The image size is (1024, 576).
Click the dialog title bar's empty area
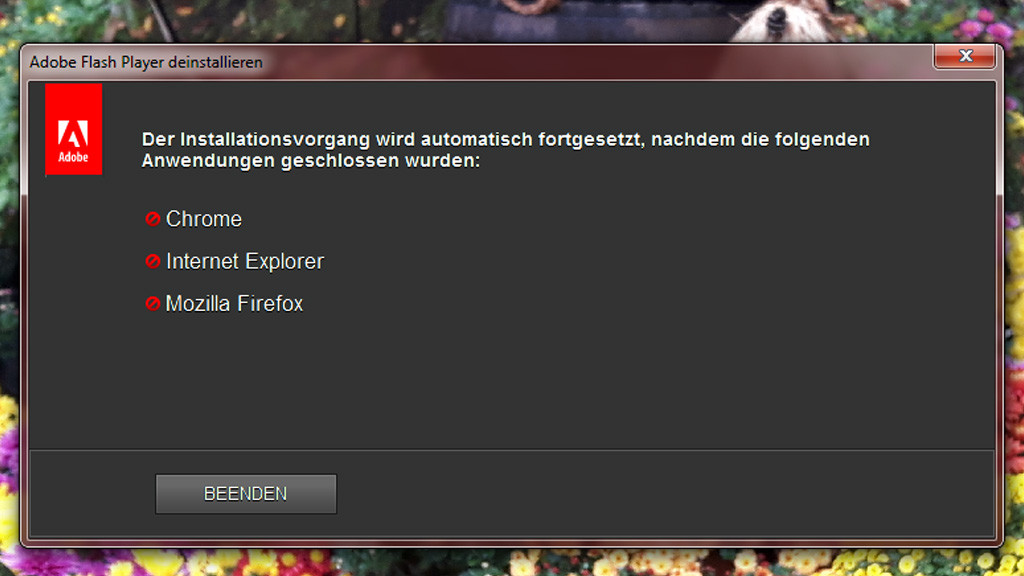tap(588, 62)
